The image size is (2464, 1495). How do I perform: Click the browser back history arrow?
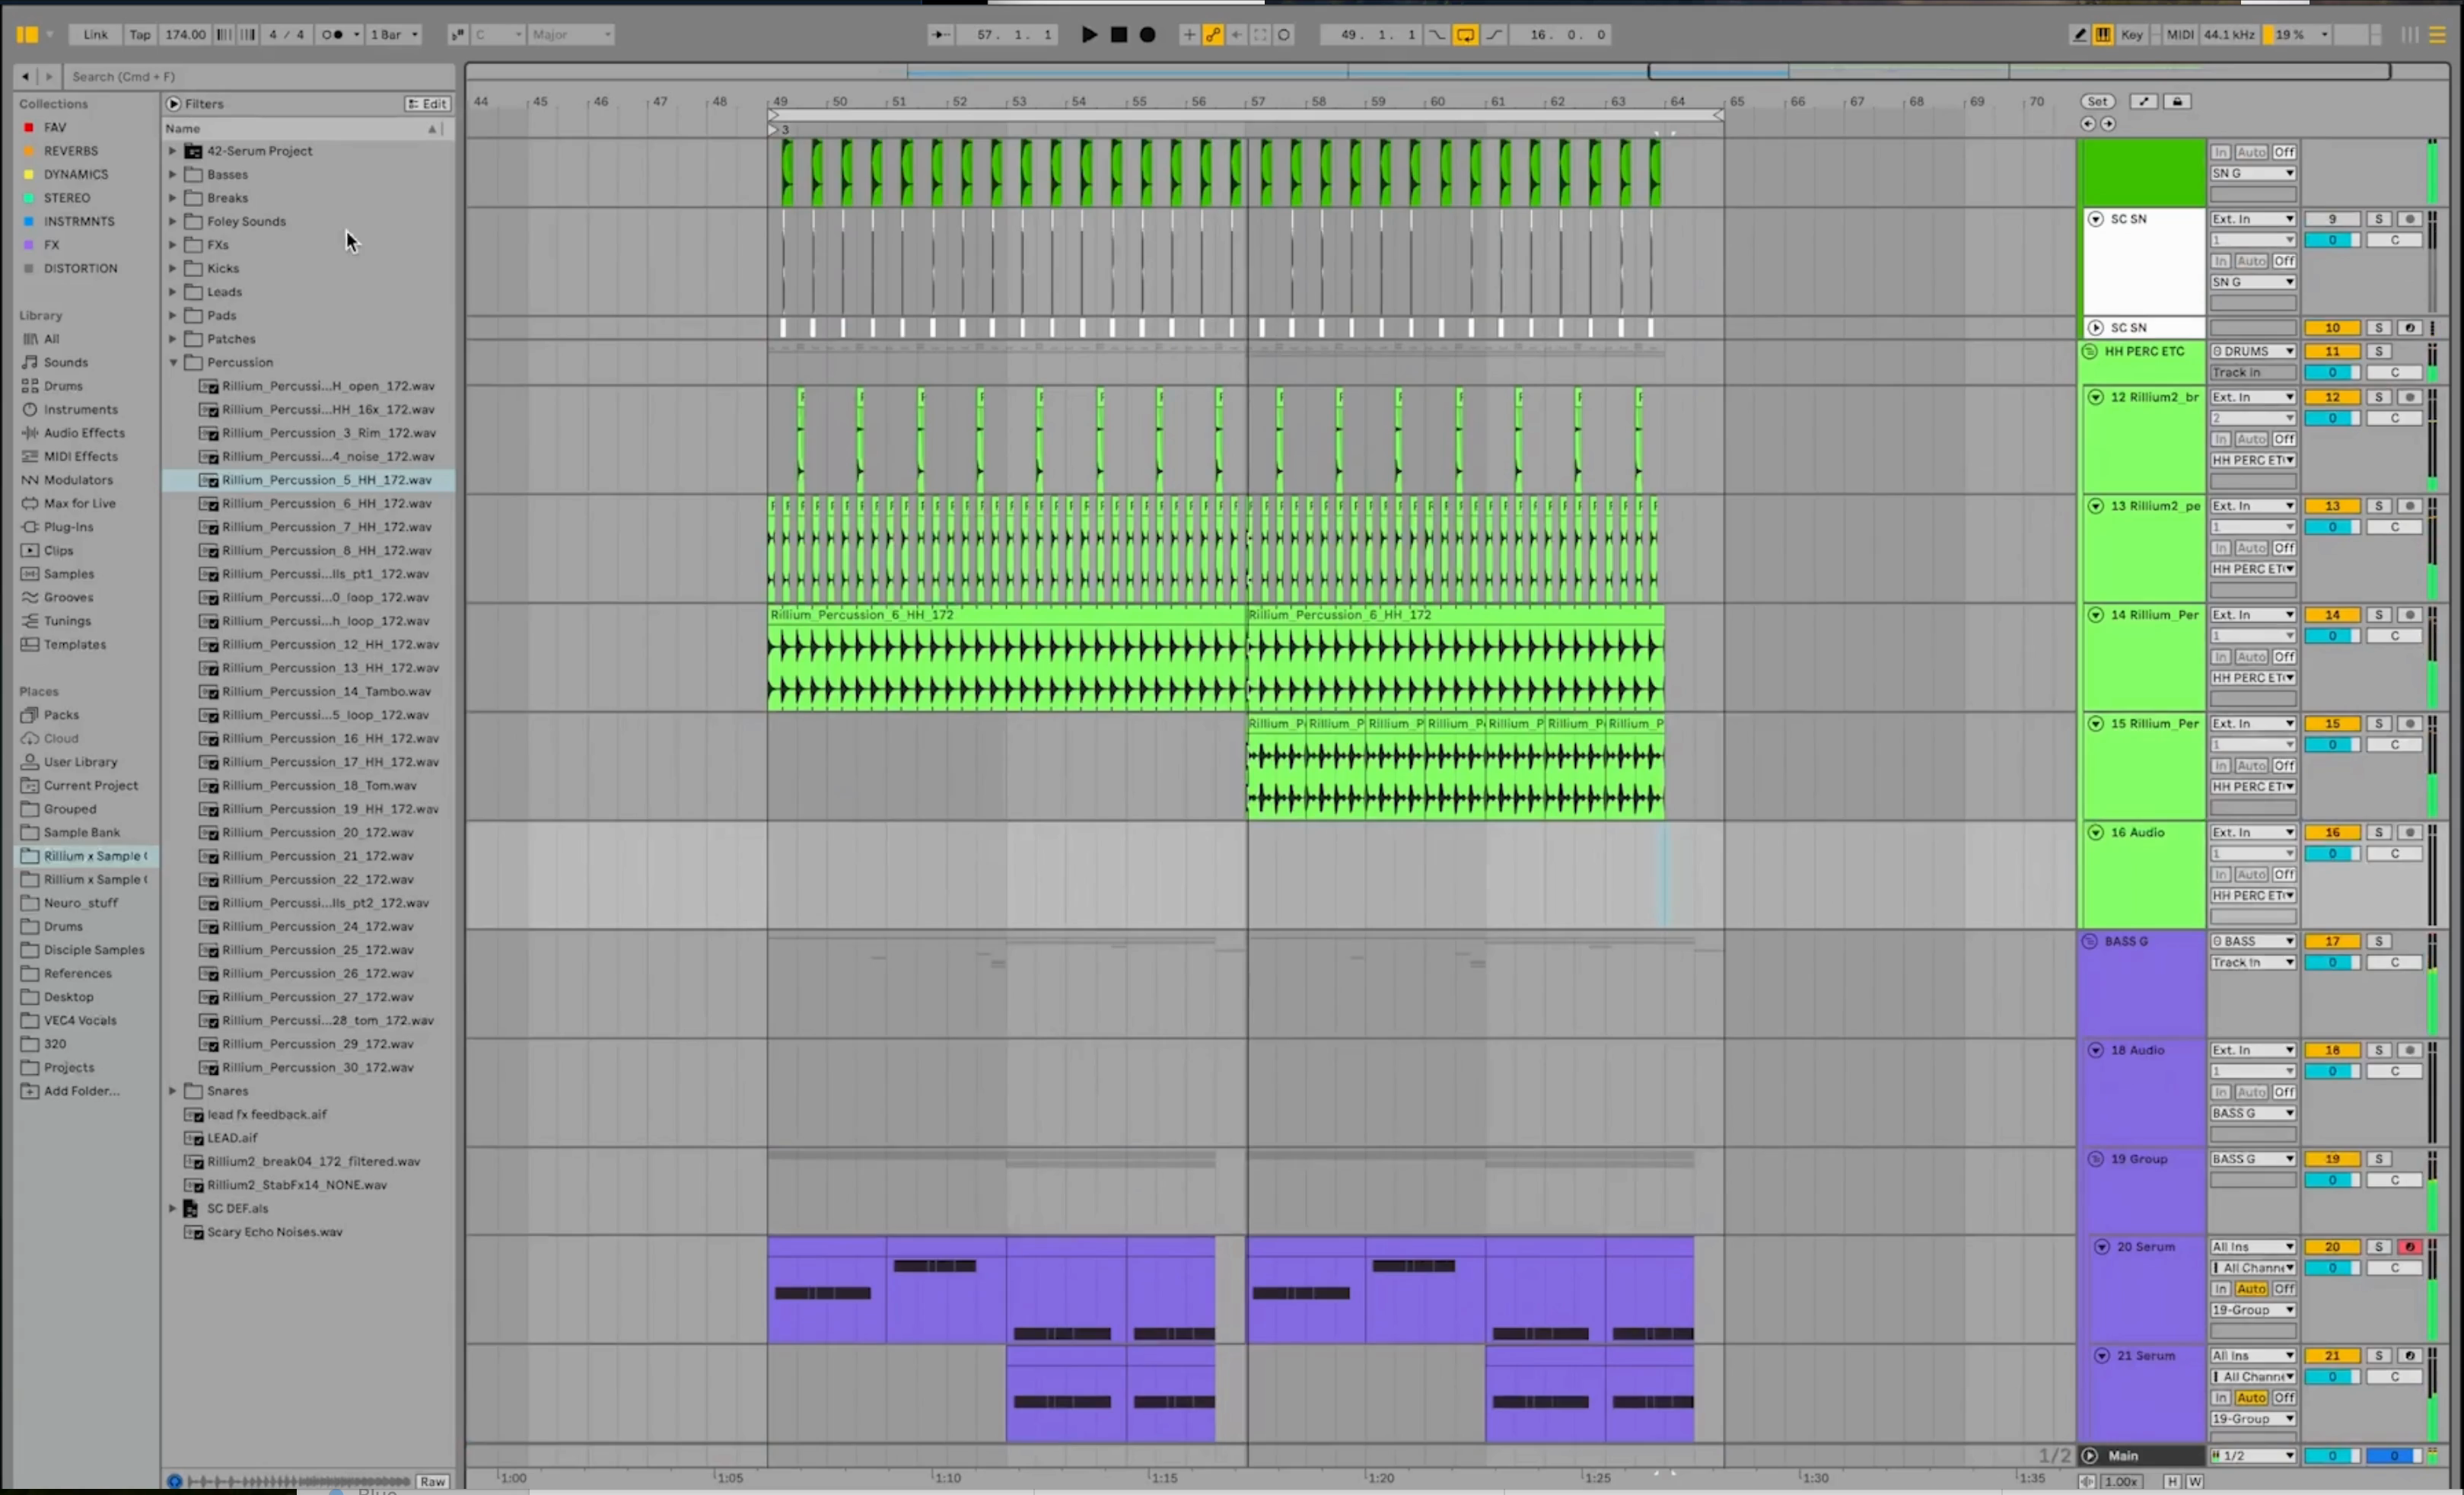[x=25, y=76]
